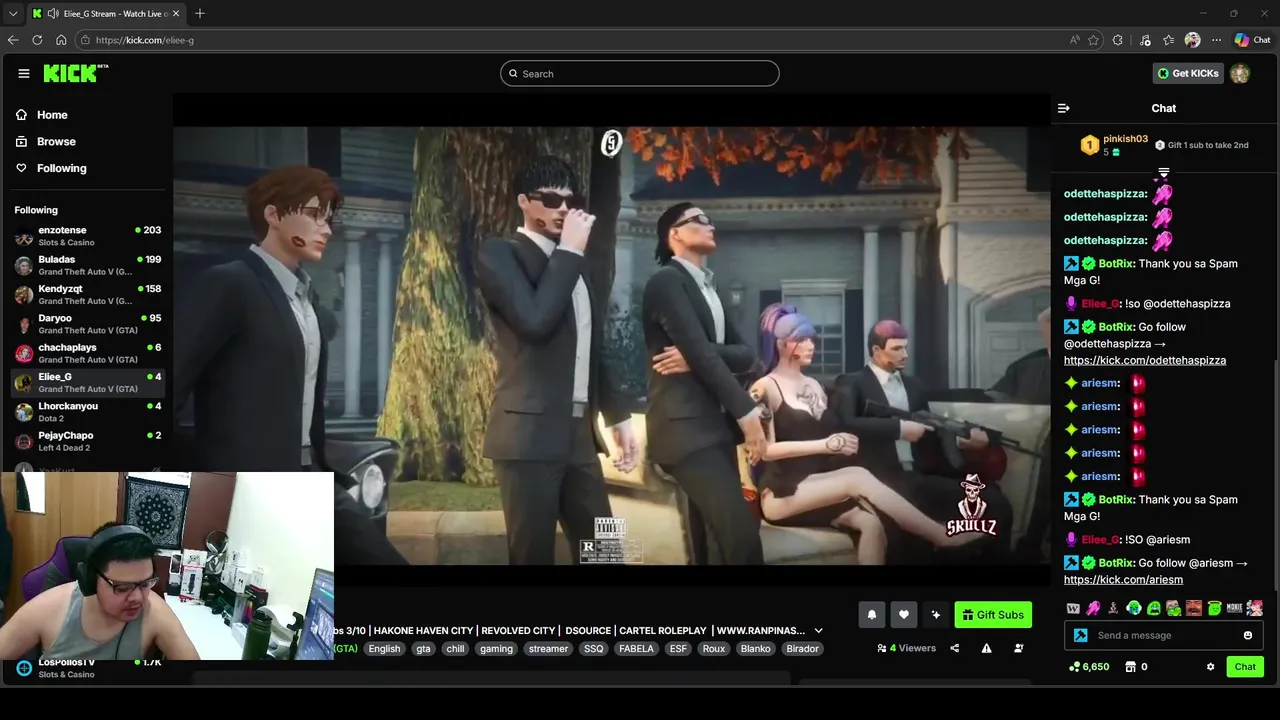
Task: Click the FABELA tag
Action: 636,649
